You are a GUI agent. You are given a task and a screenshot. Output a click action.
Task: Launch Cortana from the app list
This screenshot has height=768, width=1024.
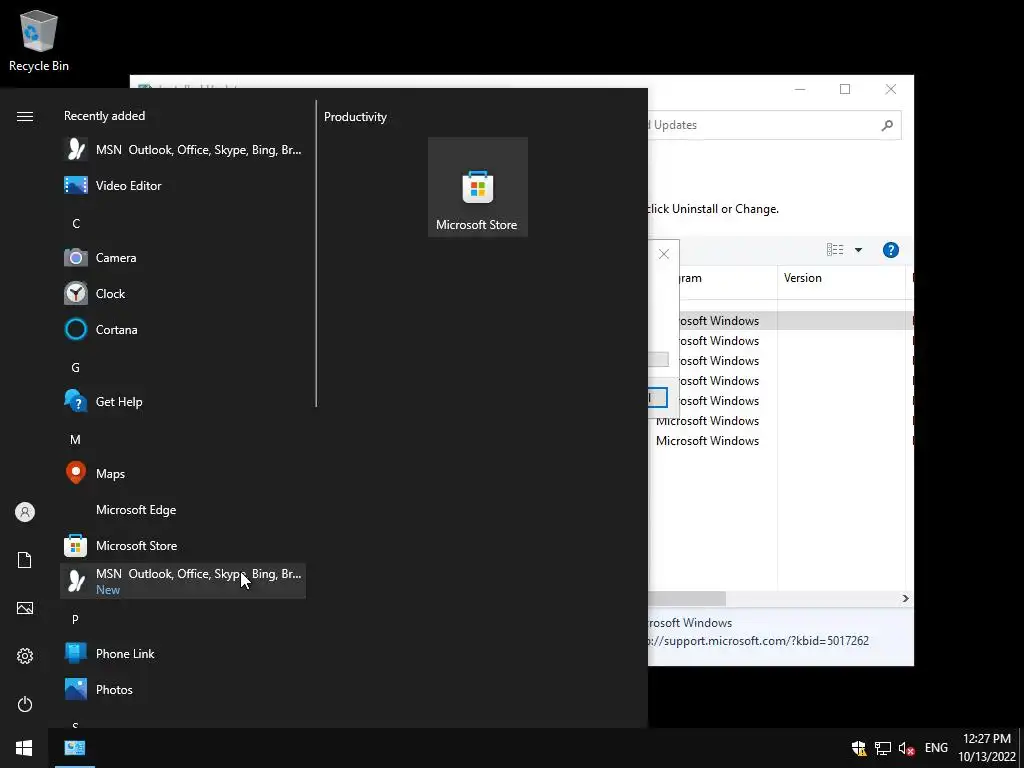(183, 329)
